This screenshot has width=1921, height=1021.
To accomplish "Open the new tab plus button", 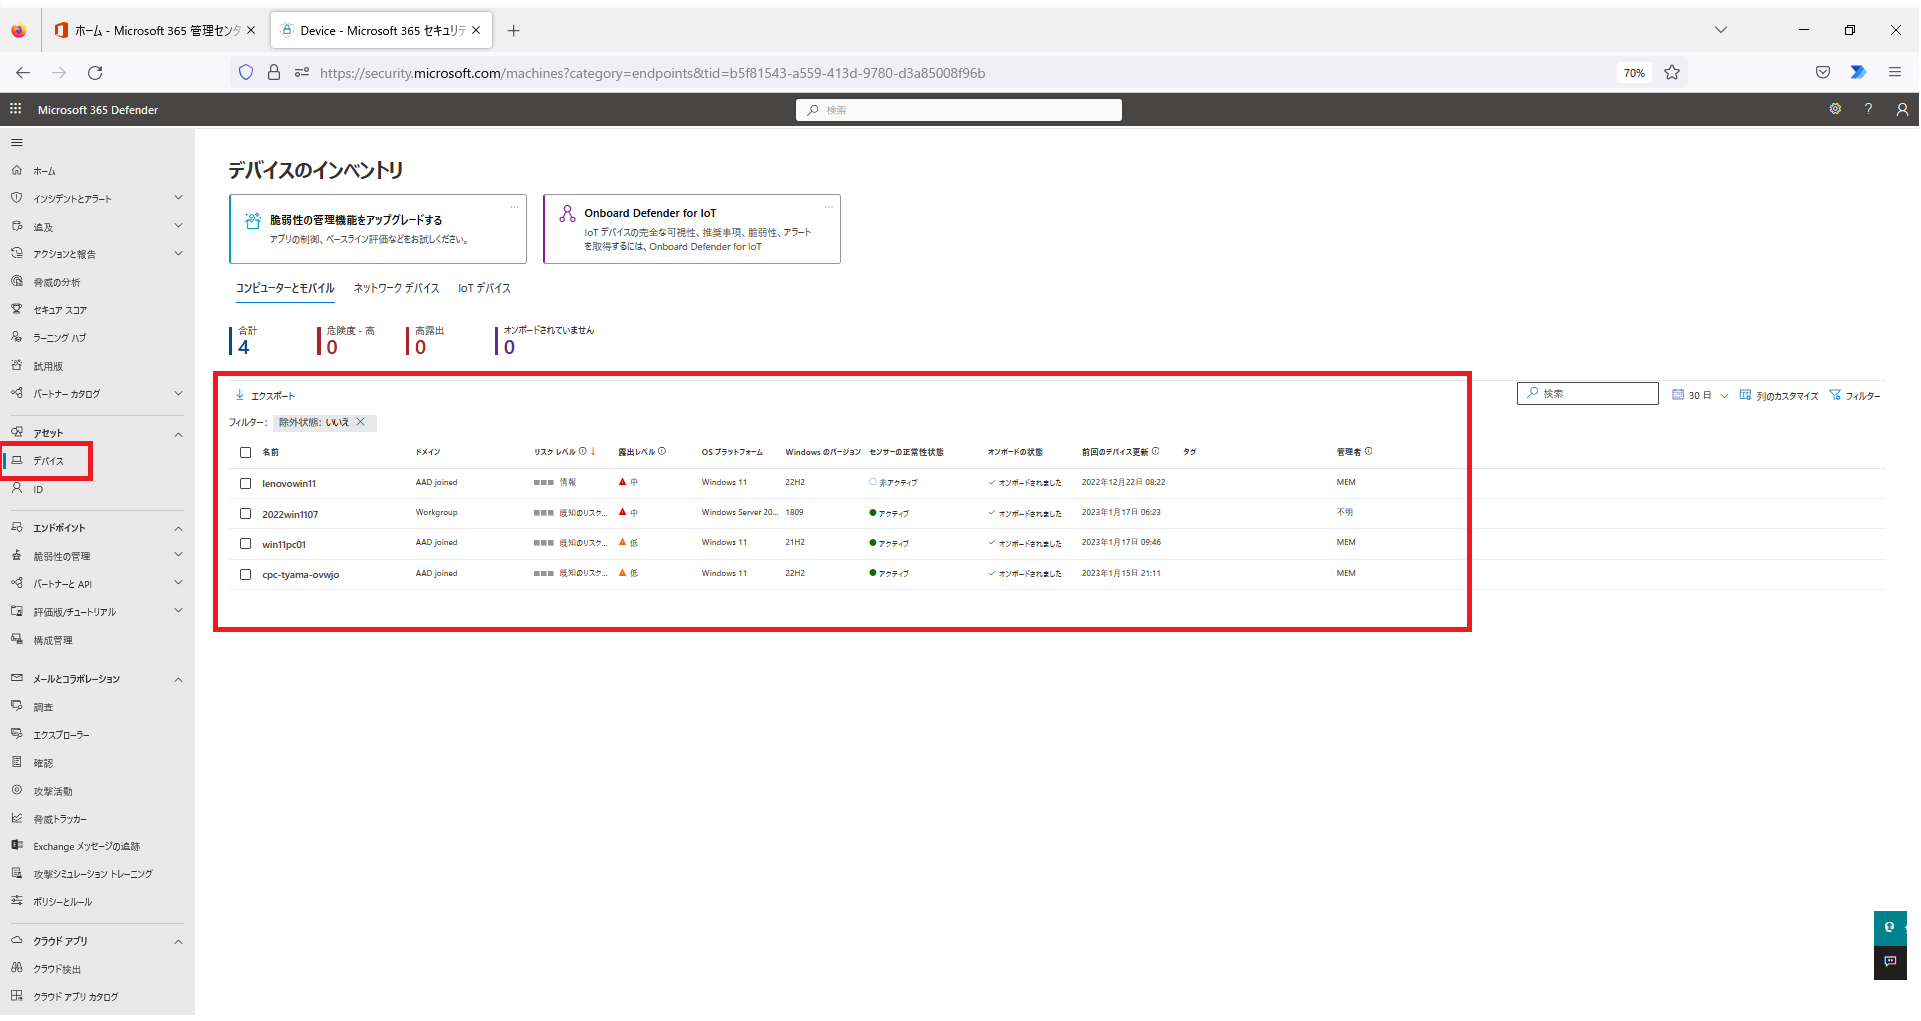I will click(513, 30).
